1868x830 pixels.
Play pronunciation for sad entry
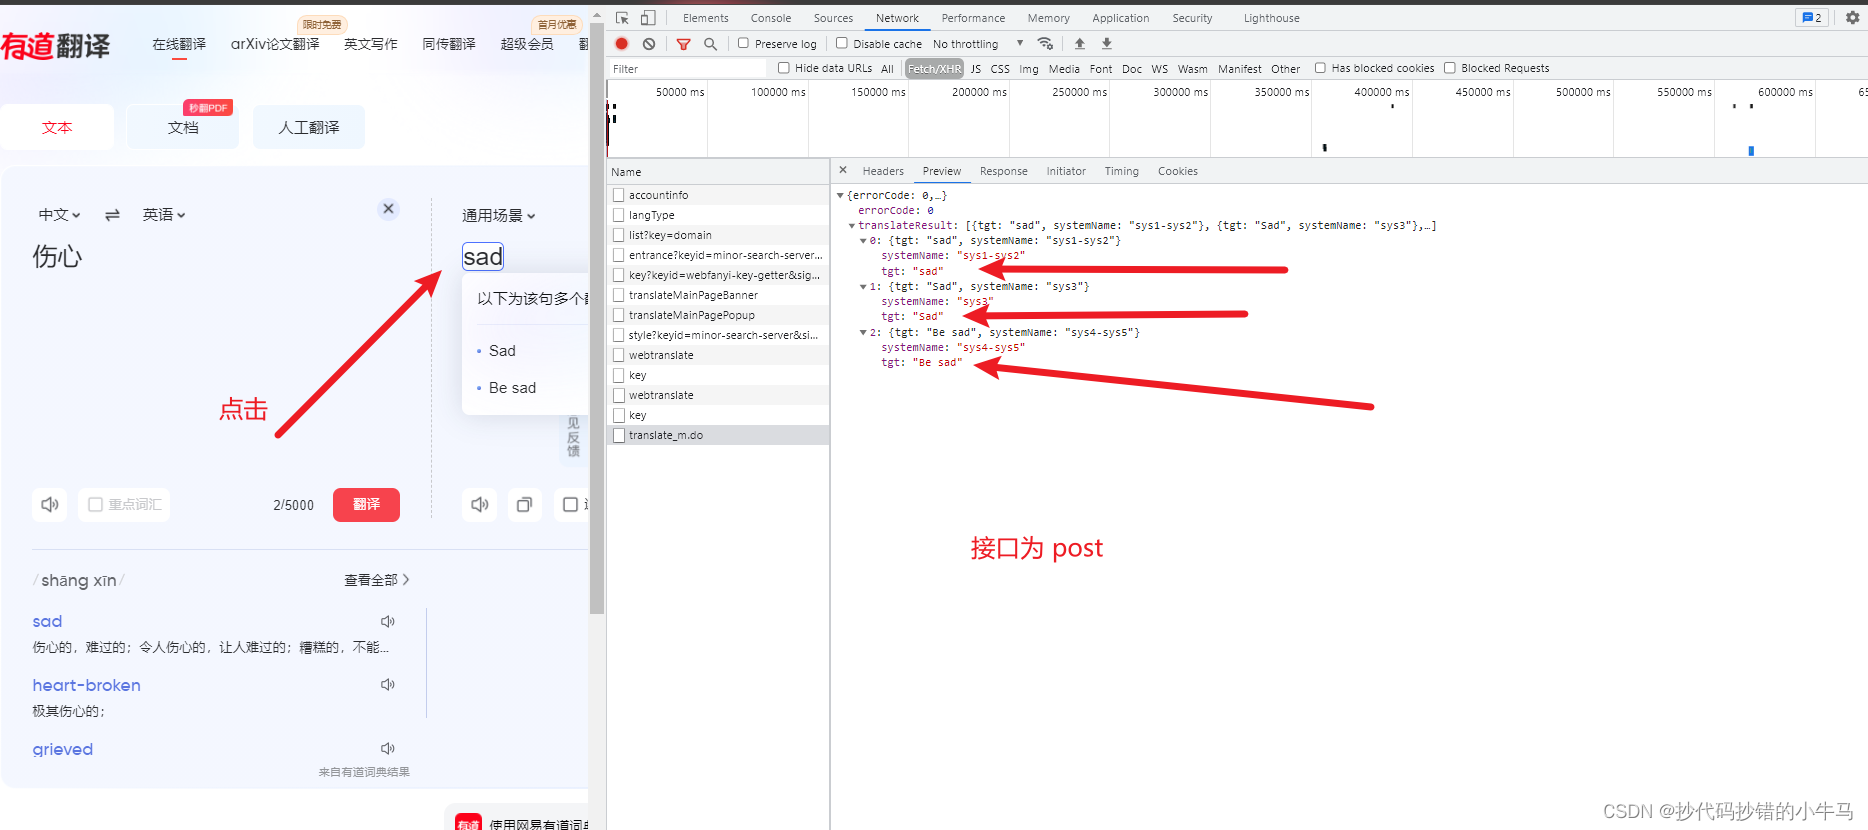[388, 621]
